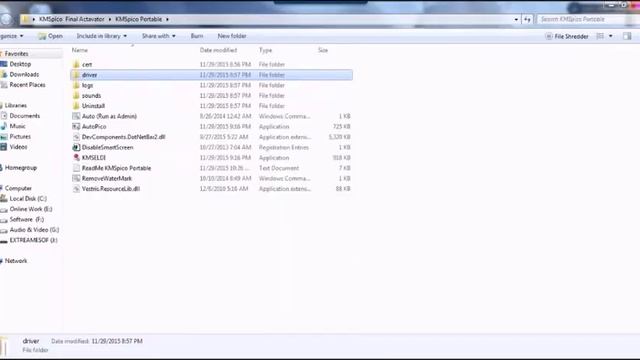Select the Uninstall folder icon
The width and height of the screenshot is (640, 360).
76,106
